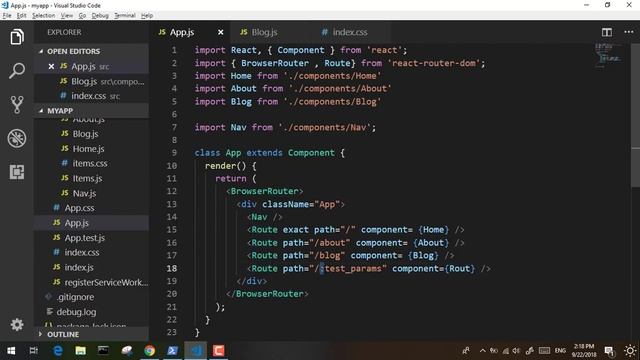
Task: Open the Extensions view
Action: point(17,172)
